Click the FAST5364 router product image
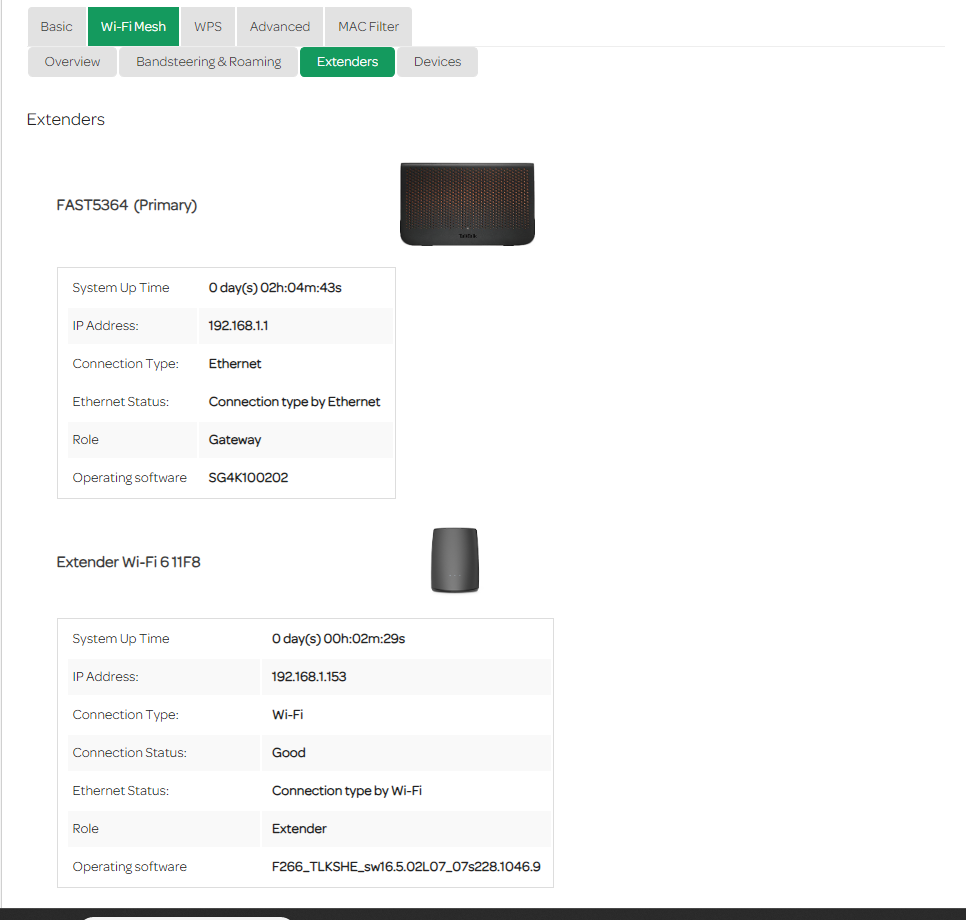 pos(466,202)
